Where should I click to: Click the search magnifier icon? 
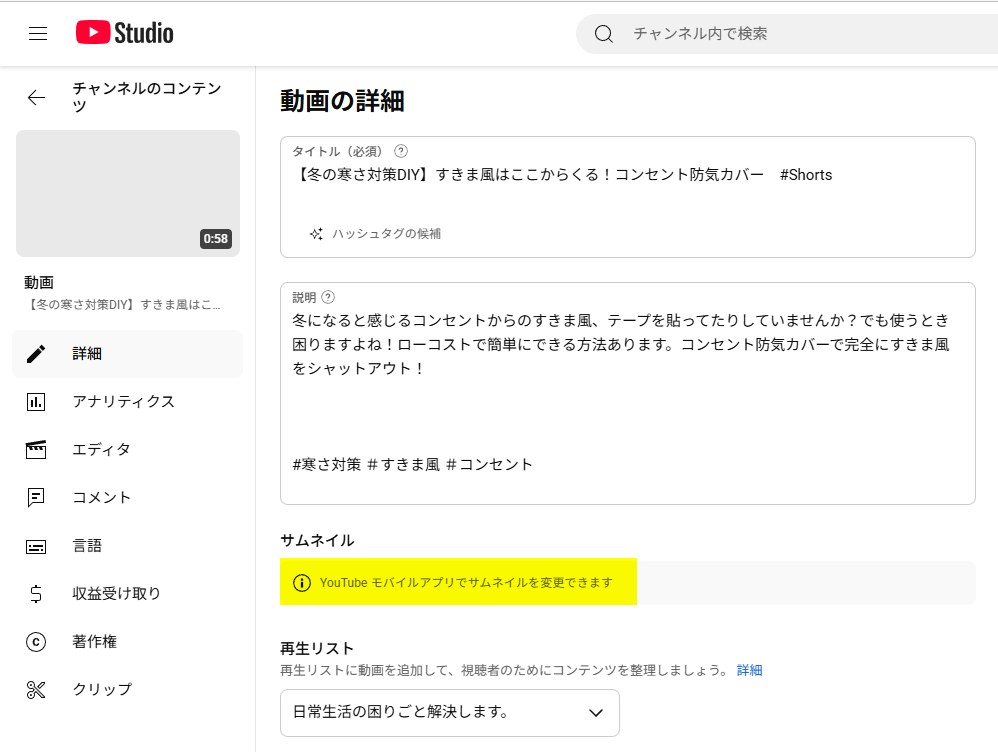602,33
